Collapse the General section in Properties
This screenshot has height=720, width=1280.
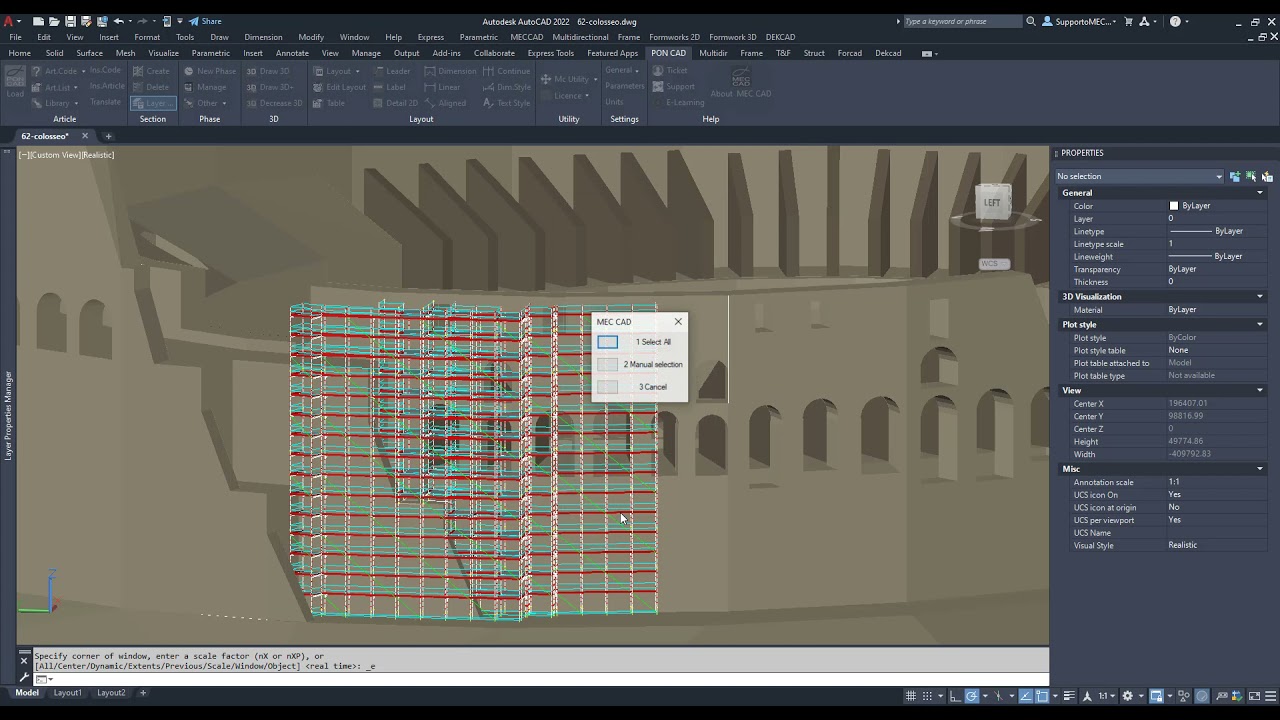(x=1259, y=193)
